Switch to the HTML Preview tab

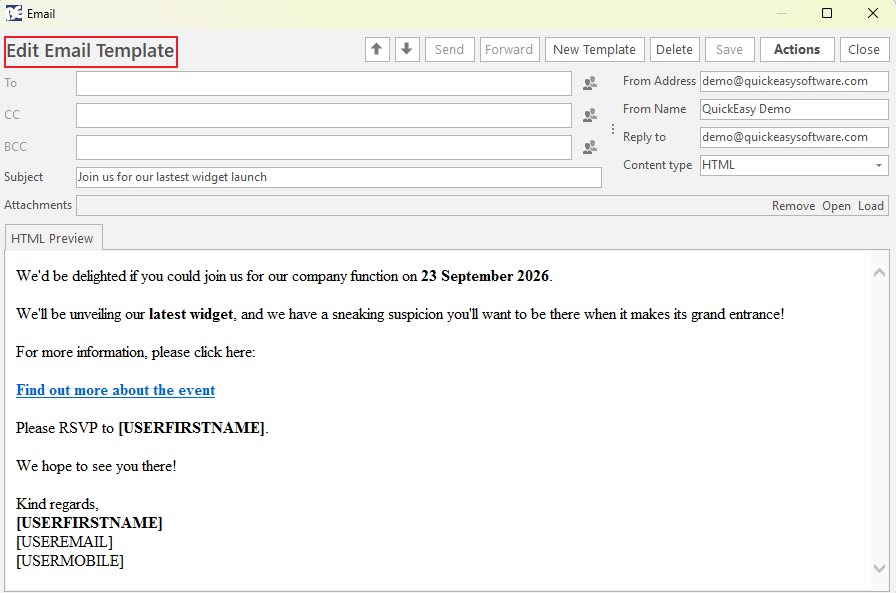[x=52, y=238]
